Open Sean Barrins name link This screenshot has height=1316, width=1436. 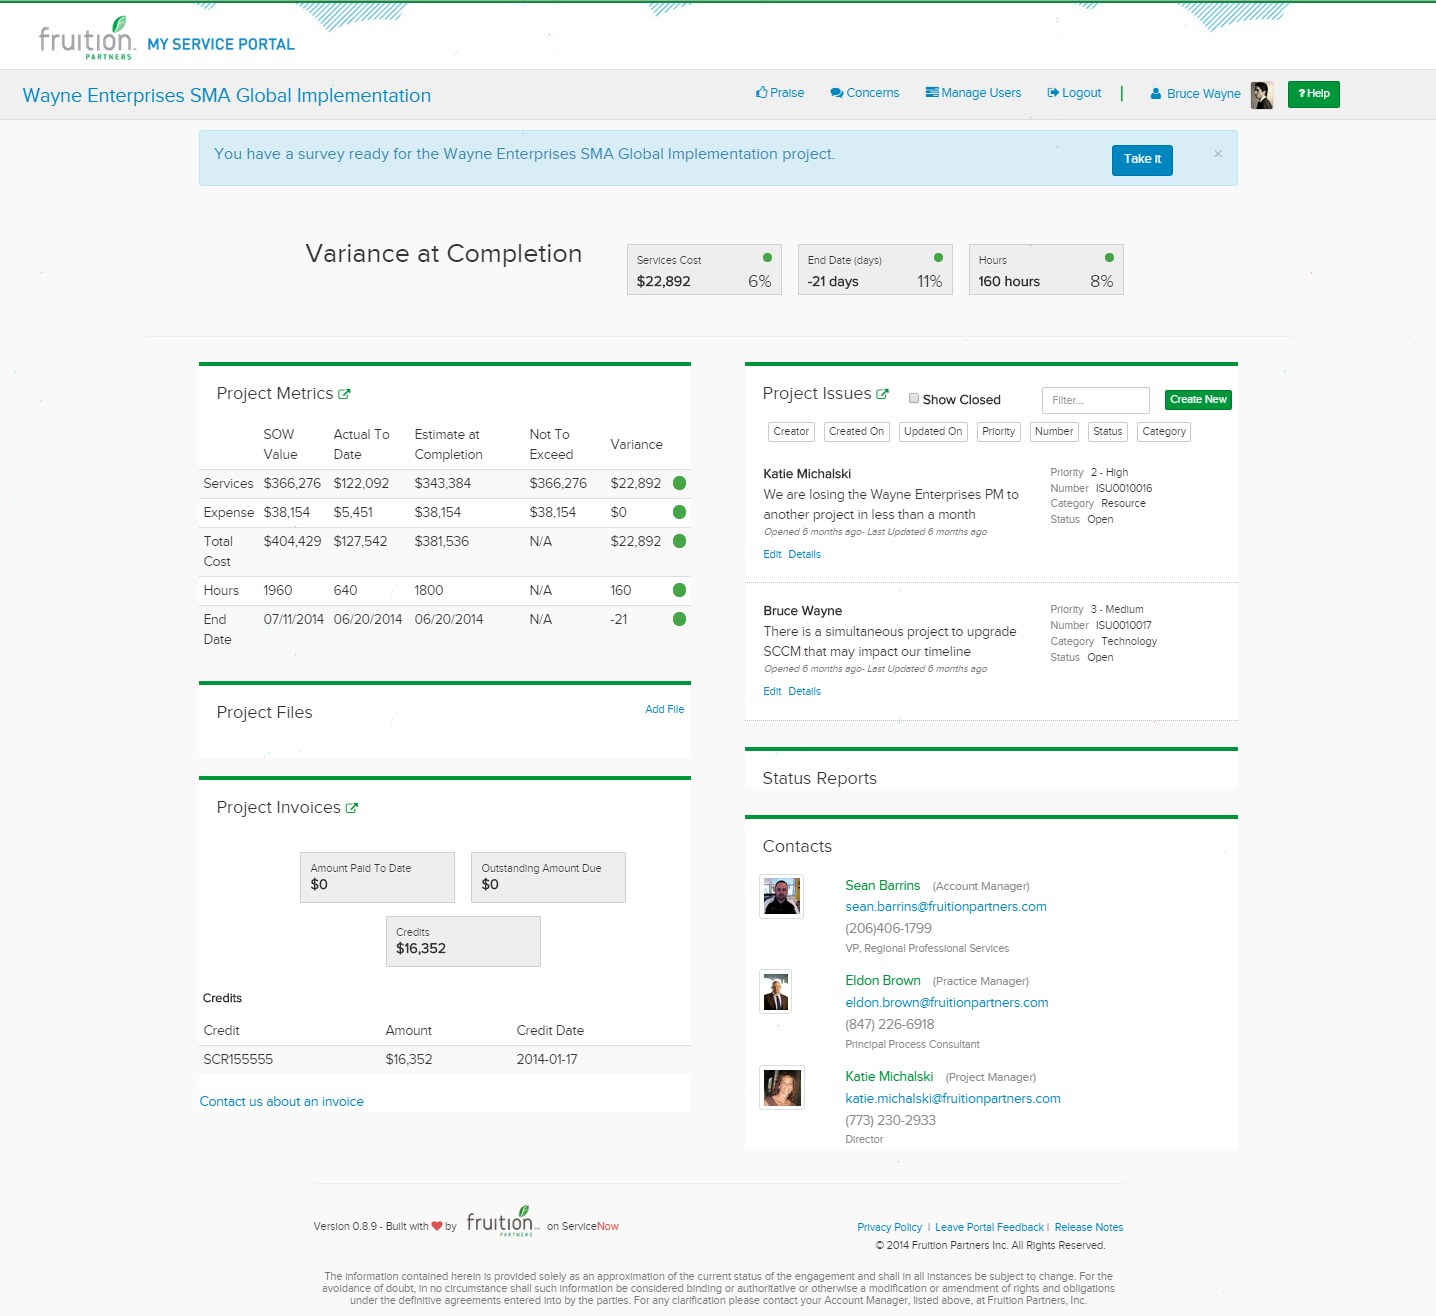[882, 885]
